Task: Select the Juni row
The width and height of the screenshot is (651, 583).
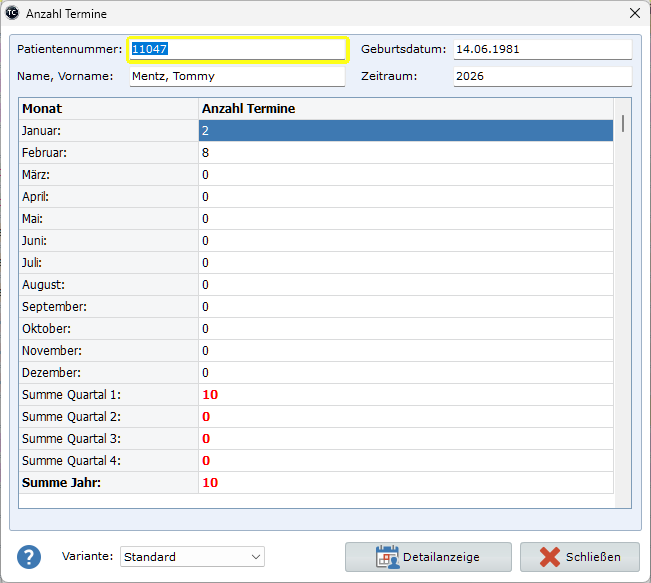Action: coord(315,241)
